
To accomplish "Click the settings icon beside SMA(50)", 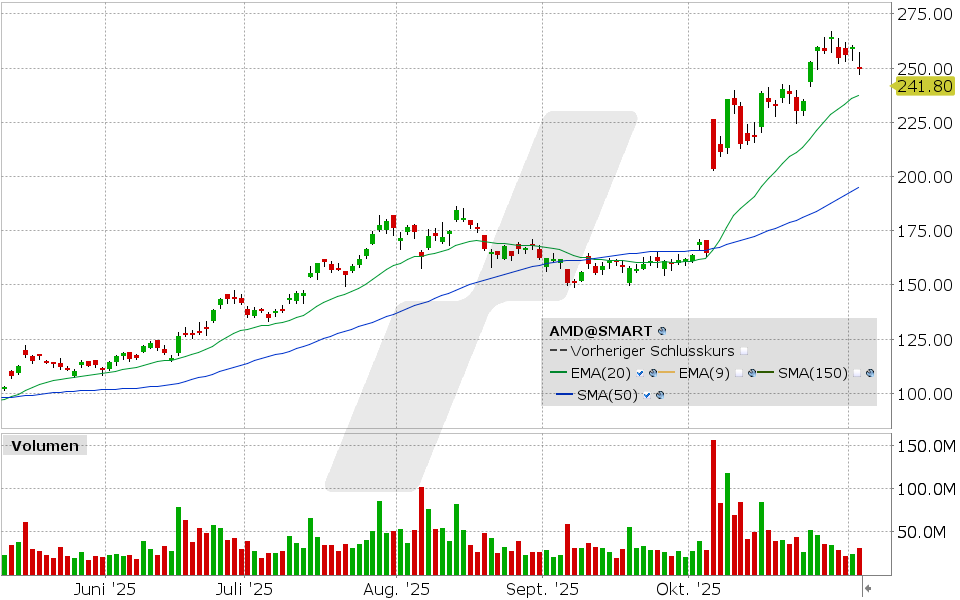I will pos(659,394).
